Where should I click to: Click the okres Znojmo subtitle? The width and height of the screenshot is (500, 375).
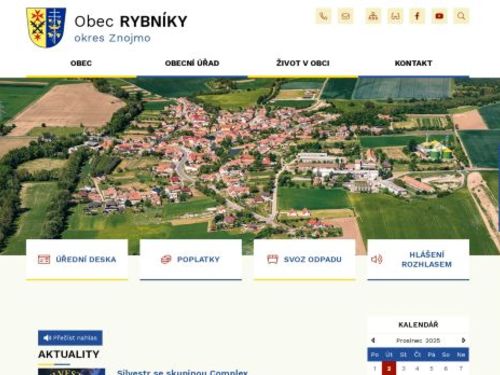112,38
